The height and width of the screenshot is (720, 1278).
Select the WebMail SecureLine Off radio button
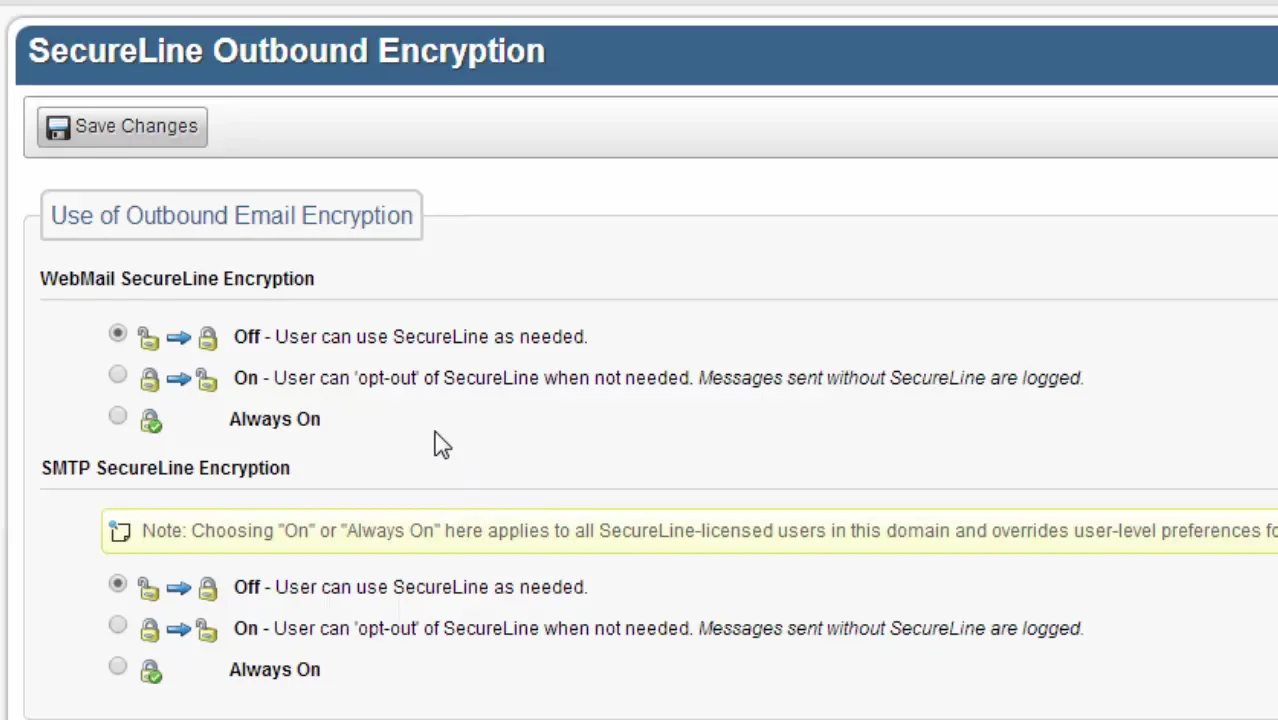click(118, 334)
